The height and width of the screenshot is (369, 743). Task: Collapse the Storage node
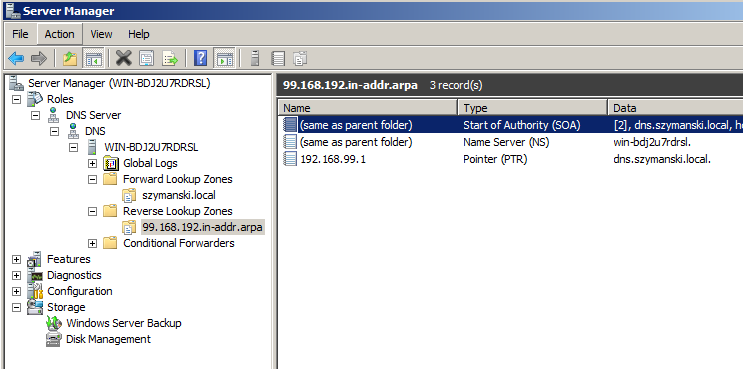coord(17,307)
